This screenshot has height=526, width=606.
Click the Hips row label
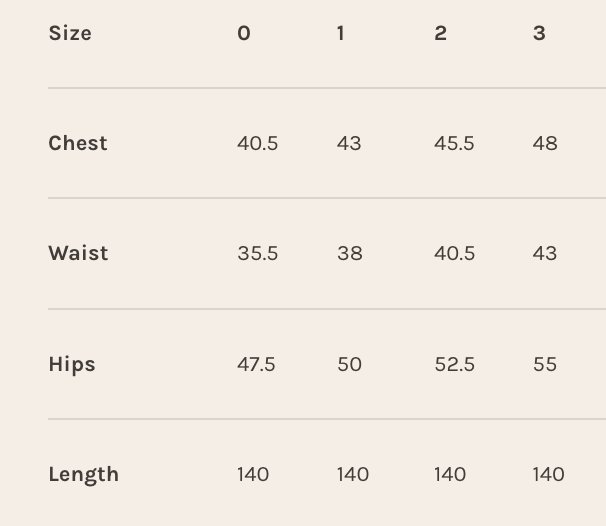pyautogui.click(x=72, y=364)
